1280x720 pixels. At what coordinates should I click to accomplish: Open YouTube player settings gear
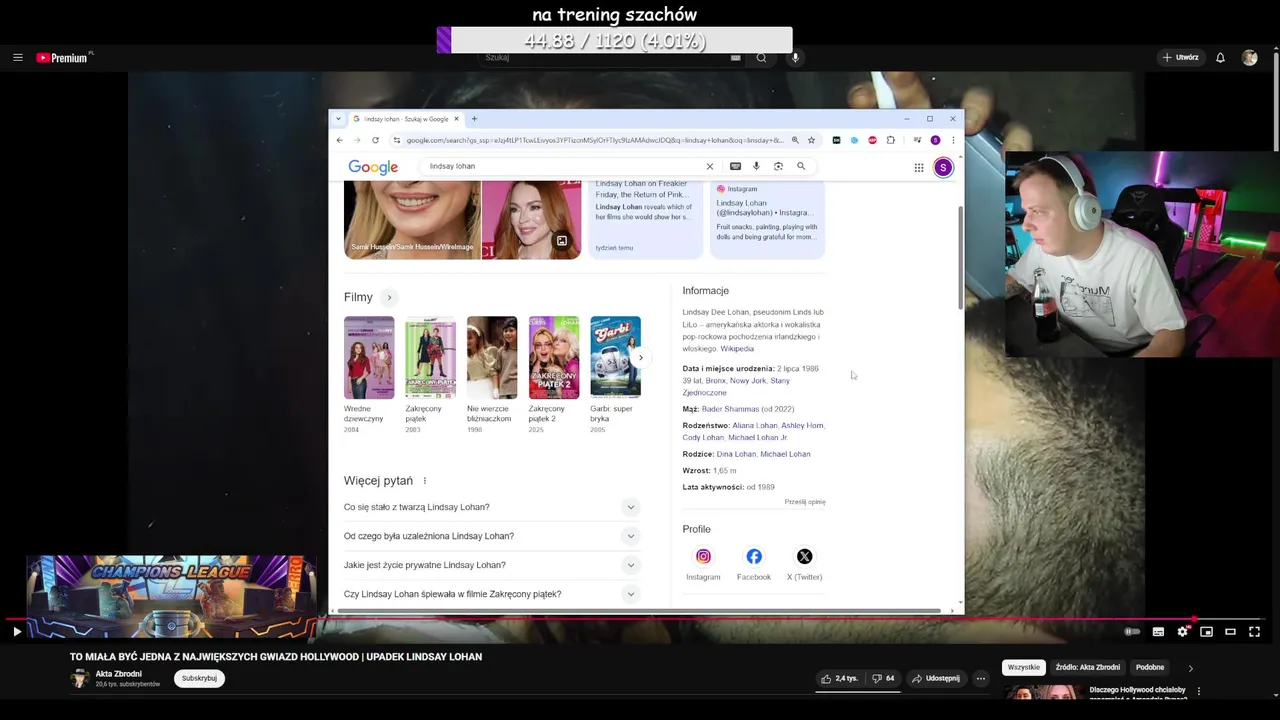1182,632
